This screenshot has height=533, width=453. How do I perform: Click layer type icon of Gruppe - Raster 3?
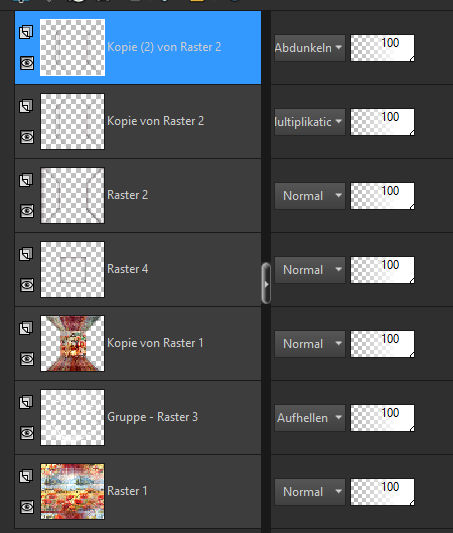26,402
